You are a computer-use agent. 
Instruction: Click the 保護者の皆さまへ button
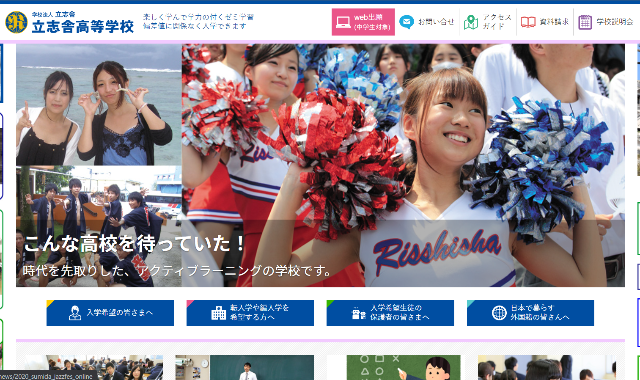[x=390, y=313]
